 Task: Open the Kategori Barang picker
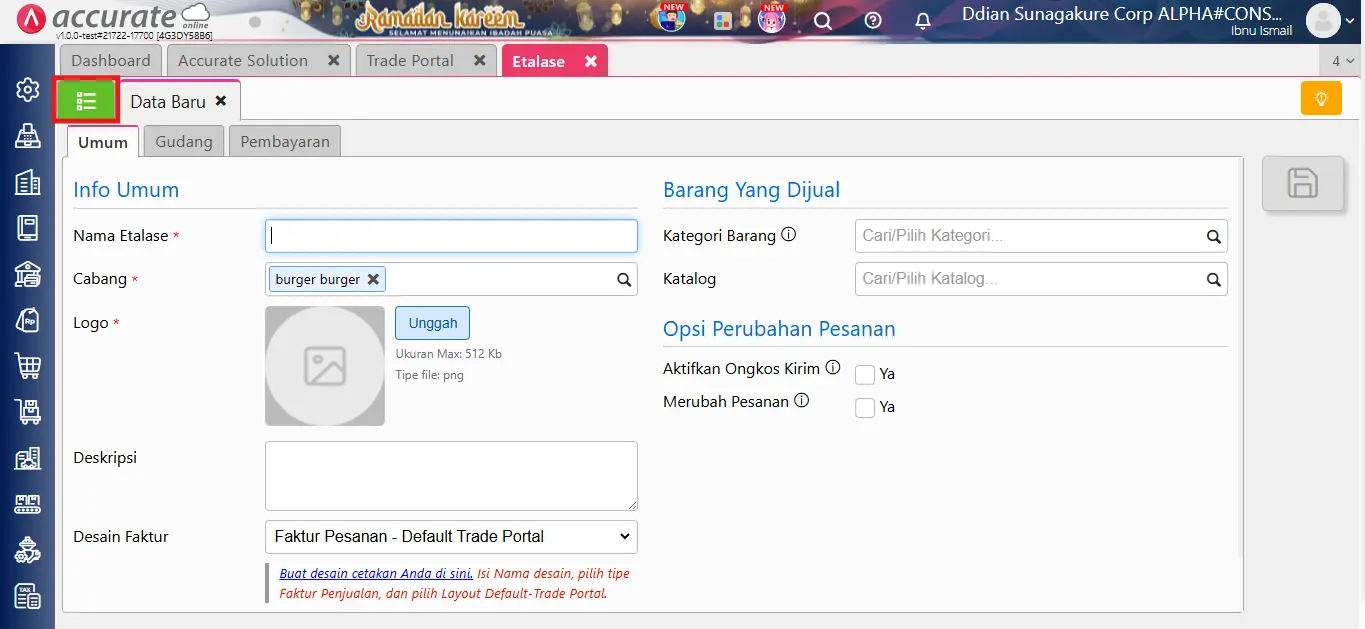coord(1040,235)
